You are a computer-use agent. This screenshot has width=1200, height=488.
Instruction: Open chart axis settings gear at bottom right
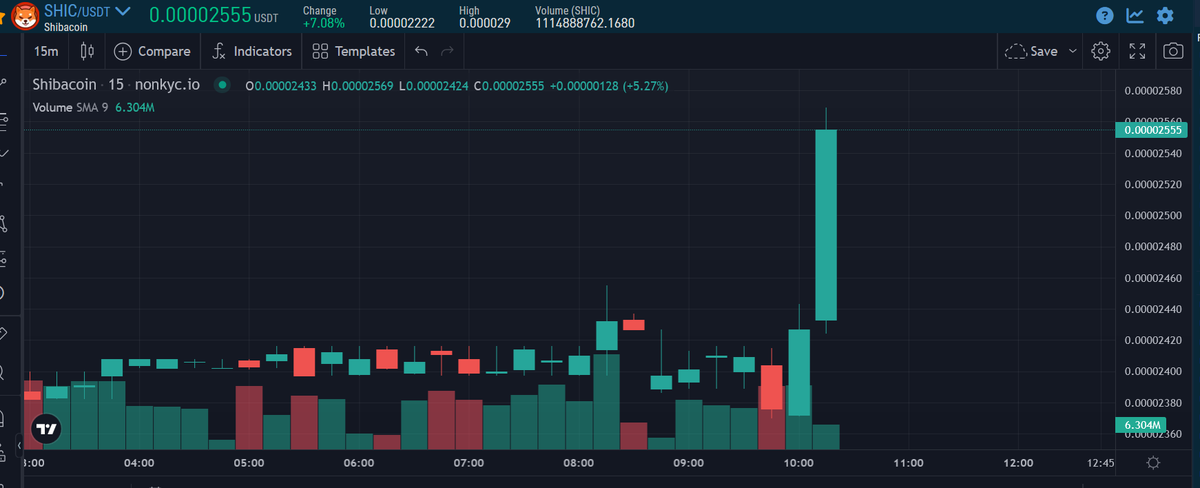click(x=1153, y=463)
